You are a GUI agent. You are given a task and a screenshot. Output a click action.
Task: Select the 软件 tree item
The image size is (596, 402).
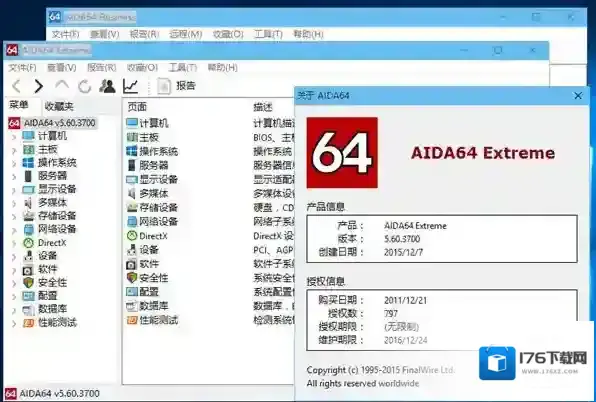48,269
